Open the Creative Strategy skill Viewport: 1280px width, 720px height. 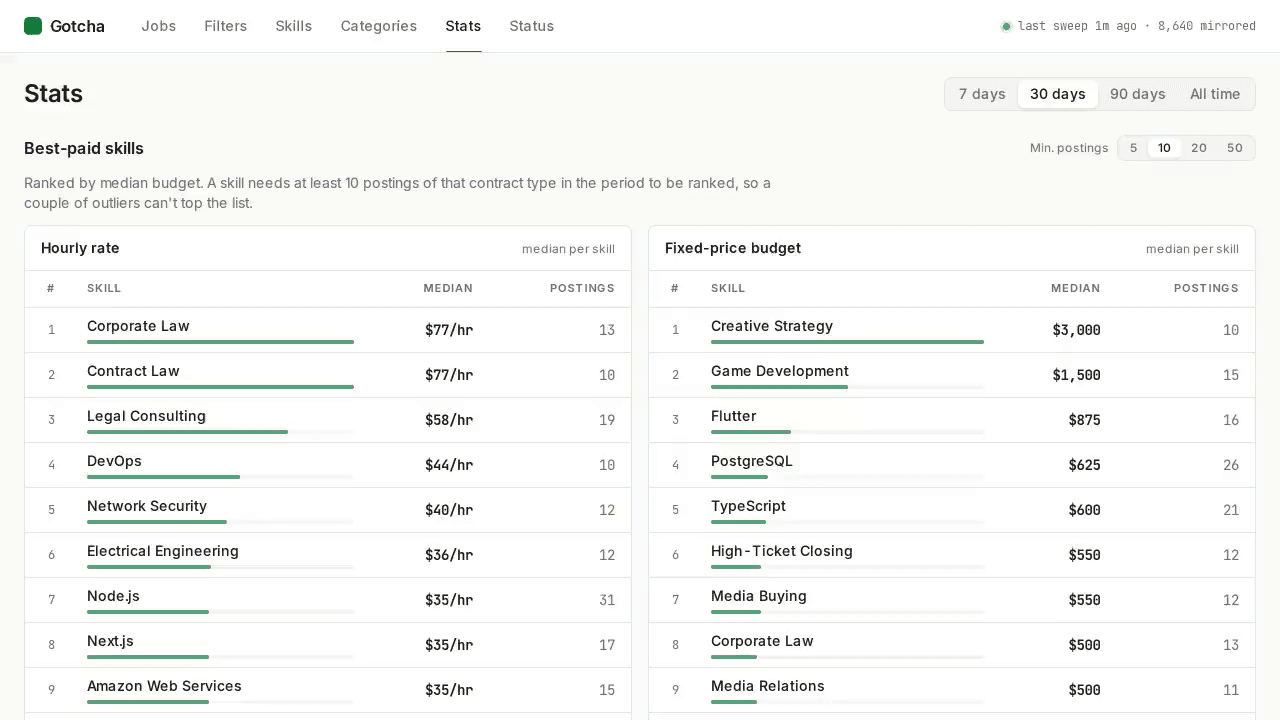(772, 326)
